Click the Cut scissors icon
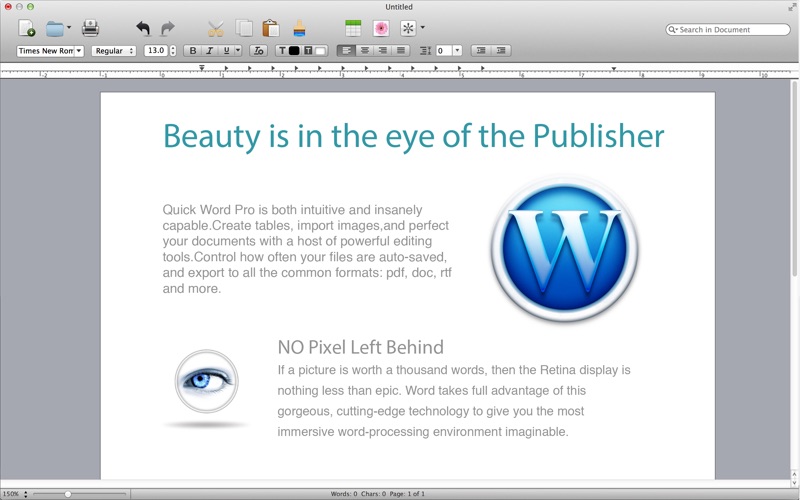Screen dimensions: 800x500 pos(215,28)
